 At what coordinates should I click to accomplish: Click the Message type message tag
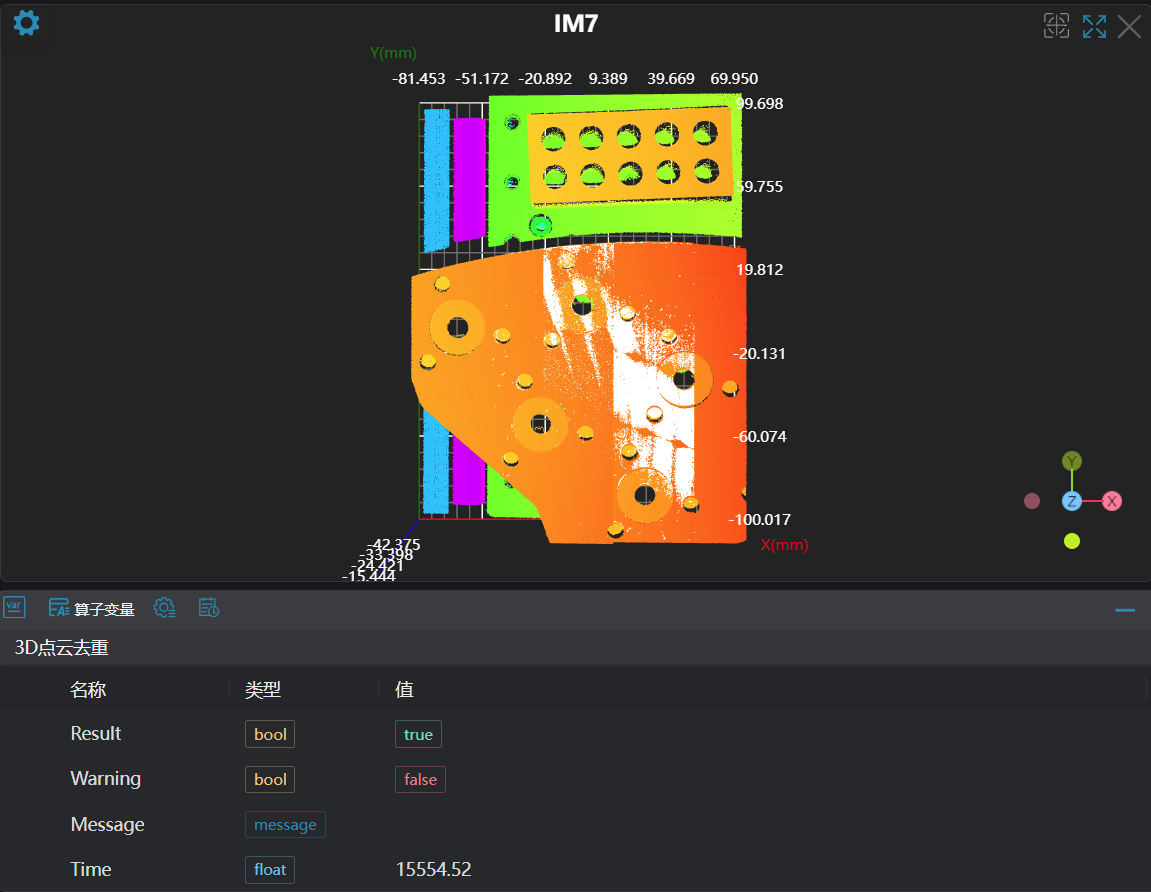click(285, 825)
